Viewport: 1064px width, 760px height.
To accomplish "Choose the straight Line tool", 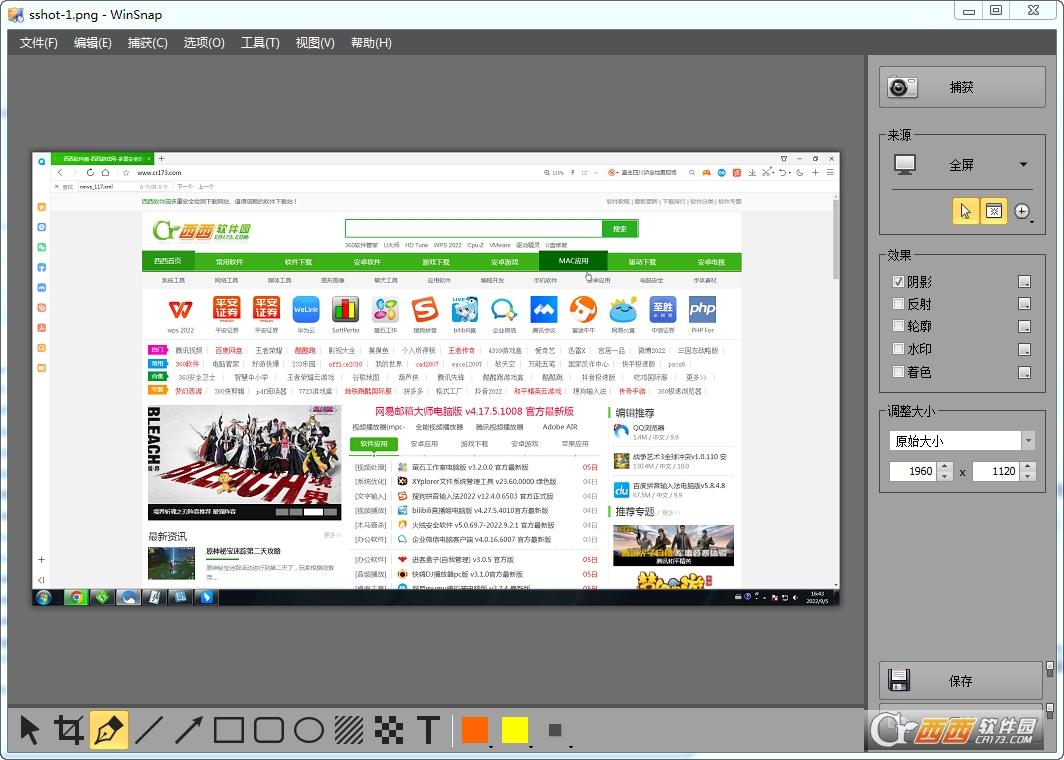I will (149, 730).
